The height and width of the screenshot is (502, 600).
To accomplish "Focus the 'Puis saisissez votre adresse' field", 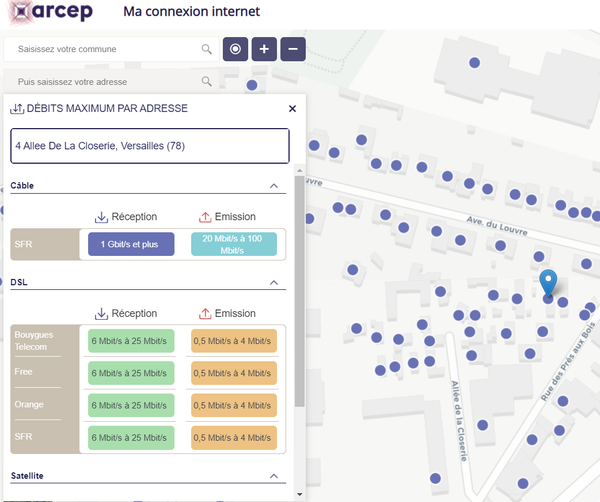I will coord(111,81).
